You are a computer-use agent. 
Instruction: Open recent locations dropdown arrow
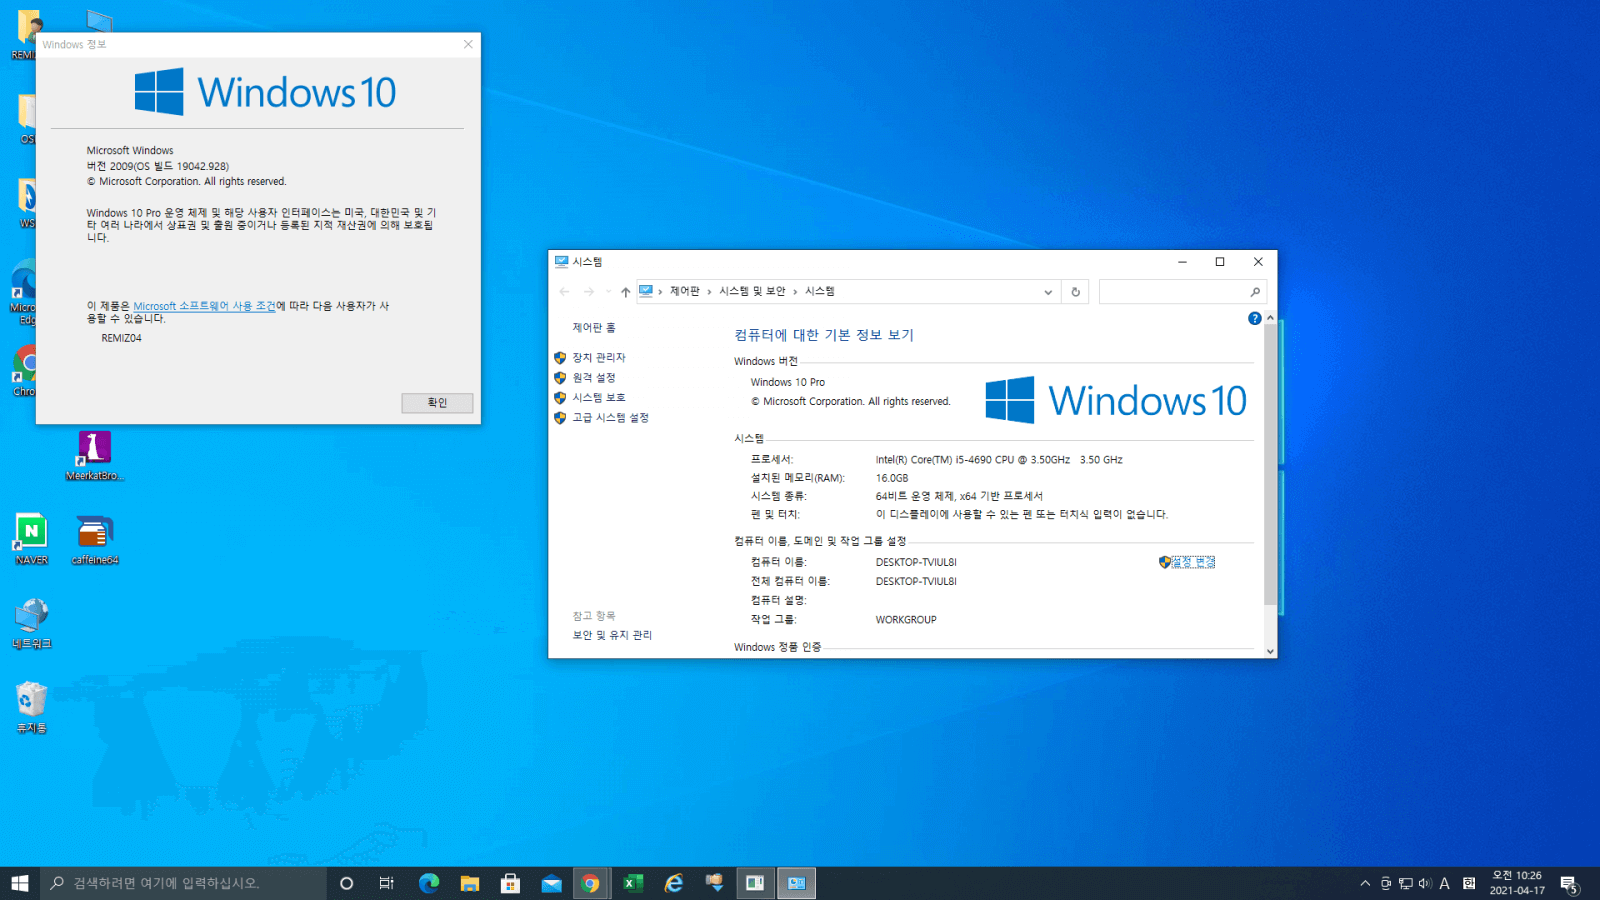[608, 292]
